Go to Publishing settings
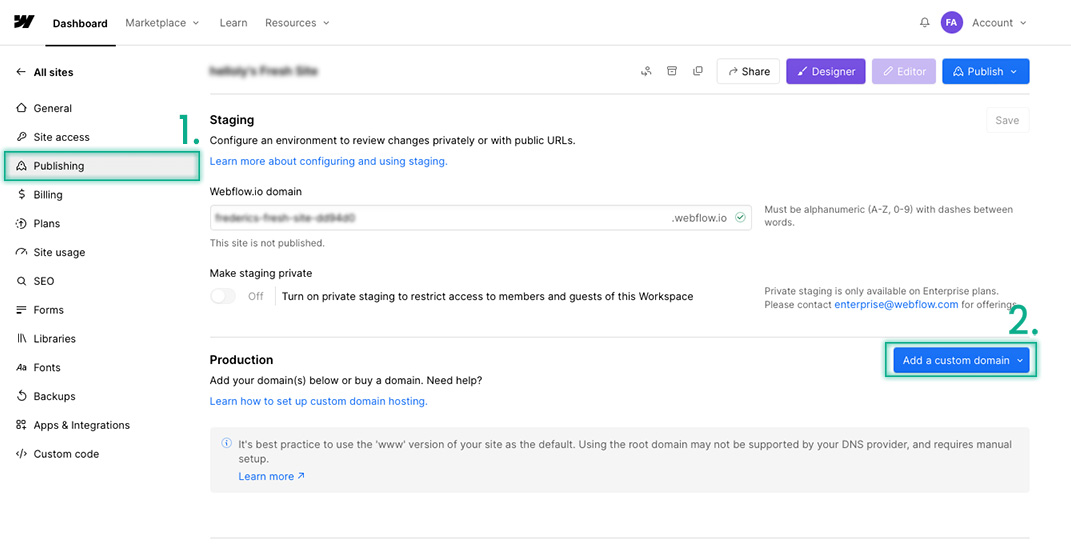The image size is (1071, 544). coord(102,166)
